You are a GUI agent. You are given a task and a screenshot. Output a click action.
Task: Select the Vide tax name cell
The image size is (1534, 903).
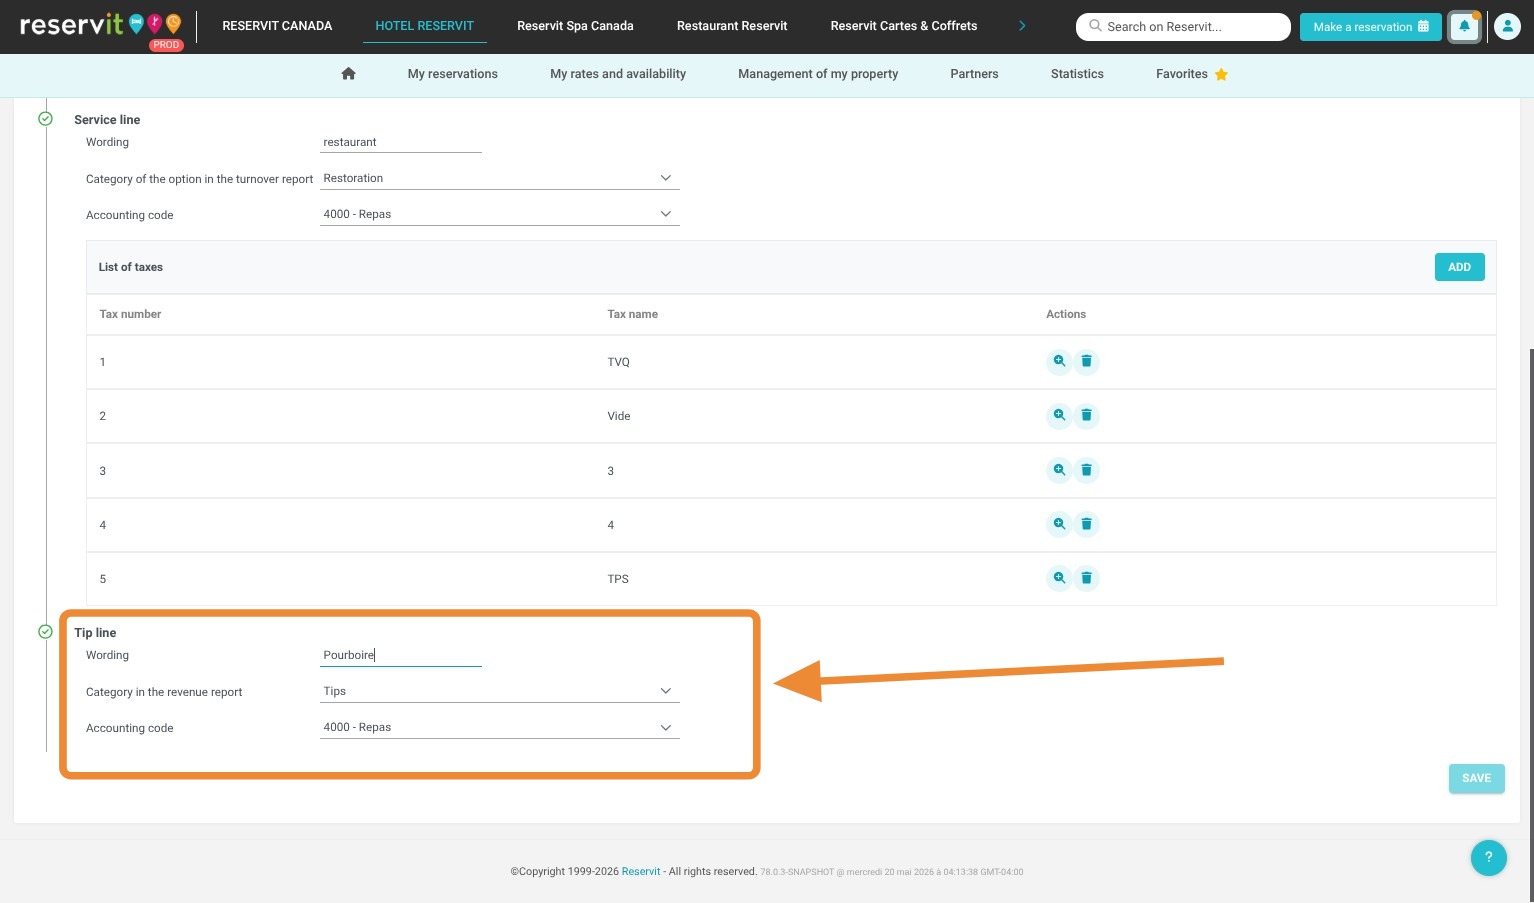(619, 416)
